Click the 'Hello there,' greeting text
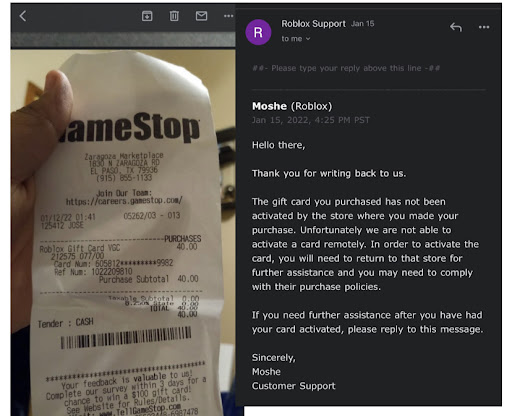 coord(278,145)
